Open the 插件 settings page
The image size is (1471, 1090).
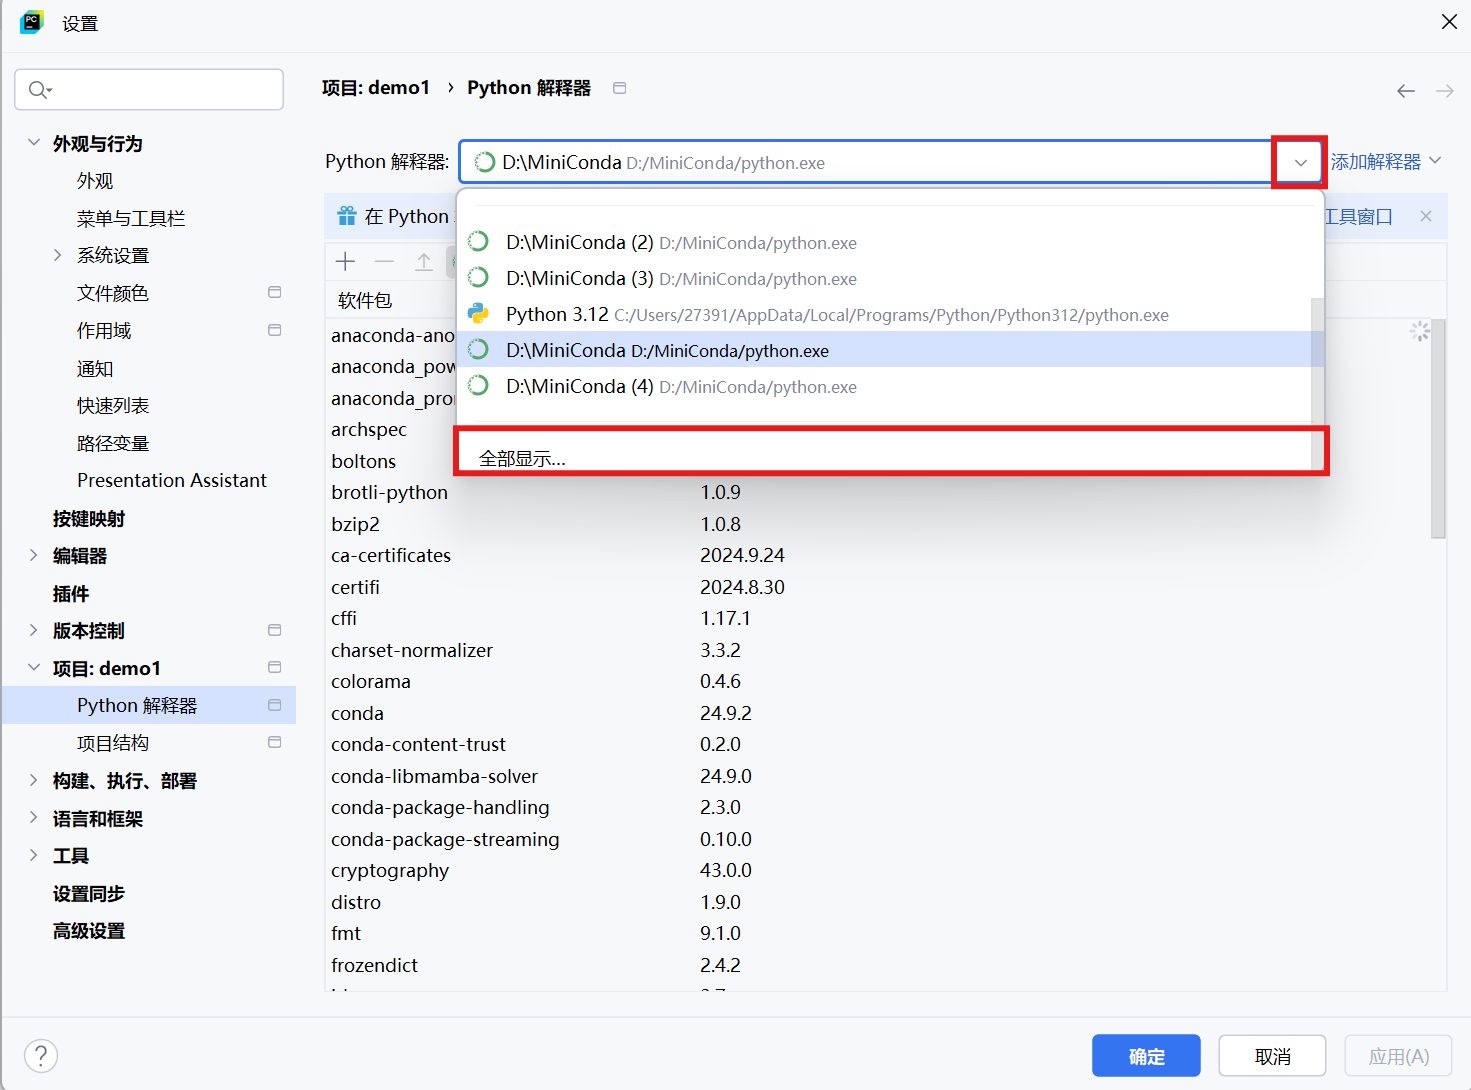pos(71,594)
